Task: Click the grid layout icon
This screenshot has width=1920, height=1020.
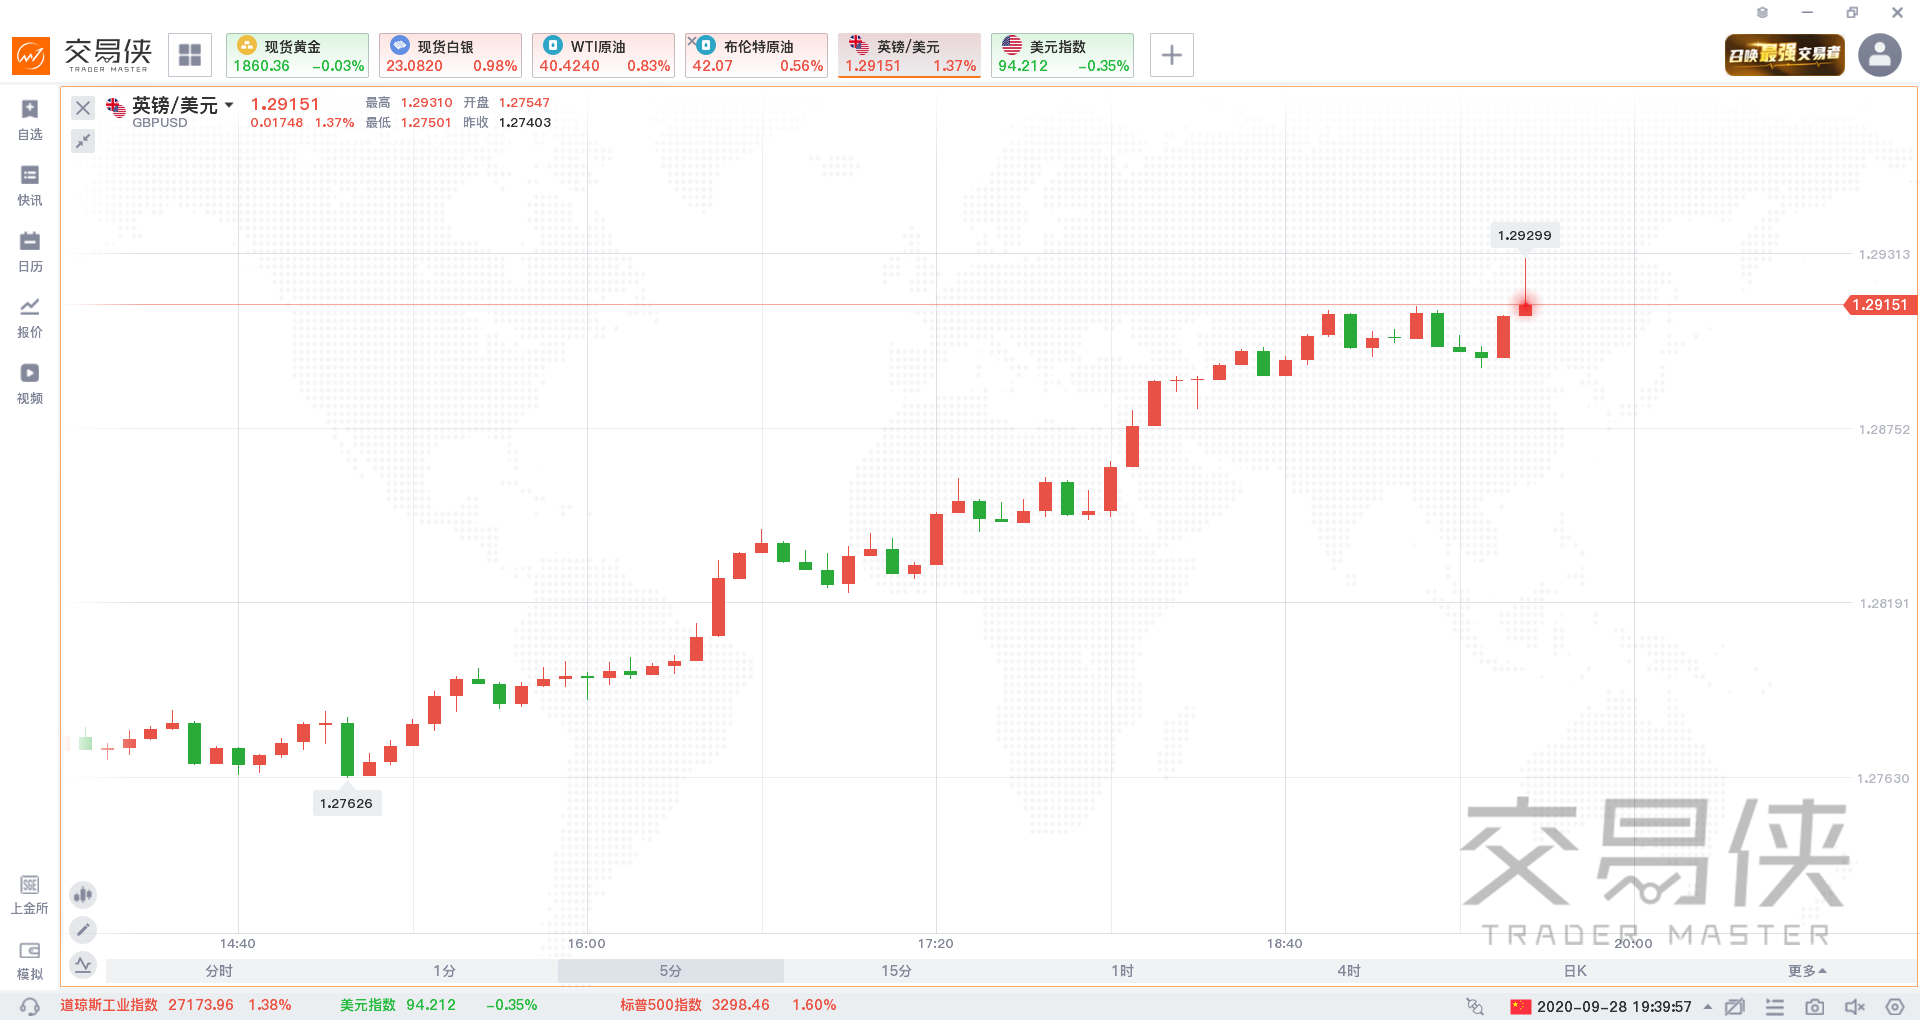Action: 190,55
